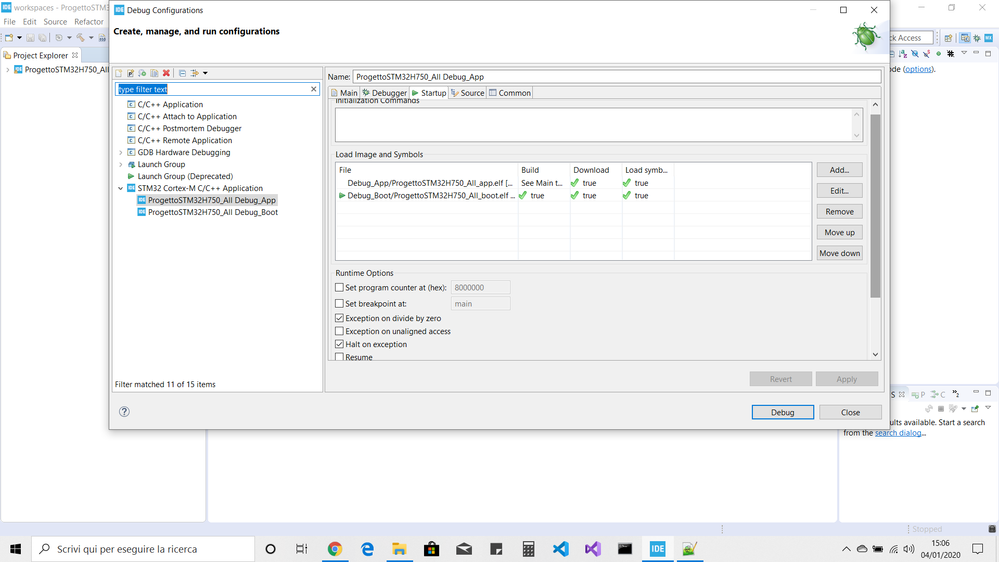Click the Startup tab vertical scrollbar
This screenshot has width=999, height=562.
tap(875, 206)
